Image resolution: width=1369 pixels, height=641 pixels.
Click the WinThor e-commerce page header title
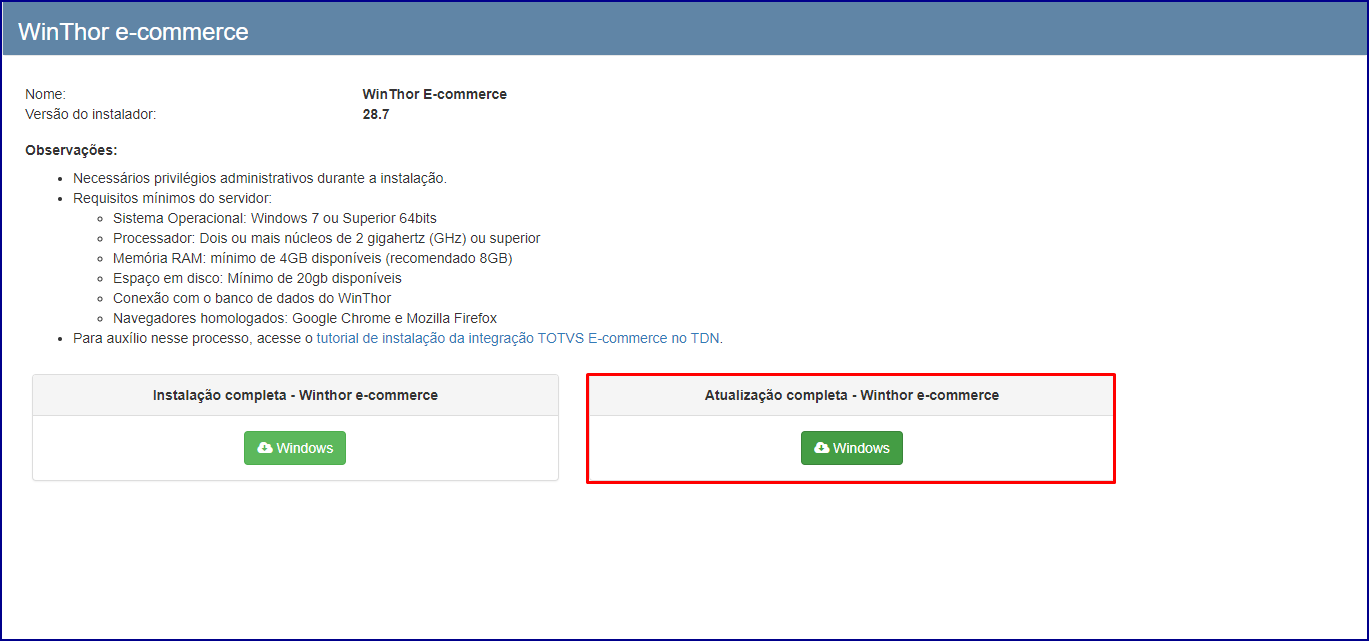tap(133, 31)
